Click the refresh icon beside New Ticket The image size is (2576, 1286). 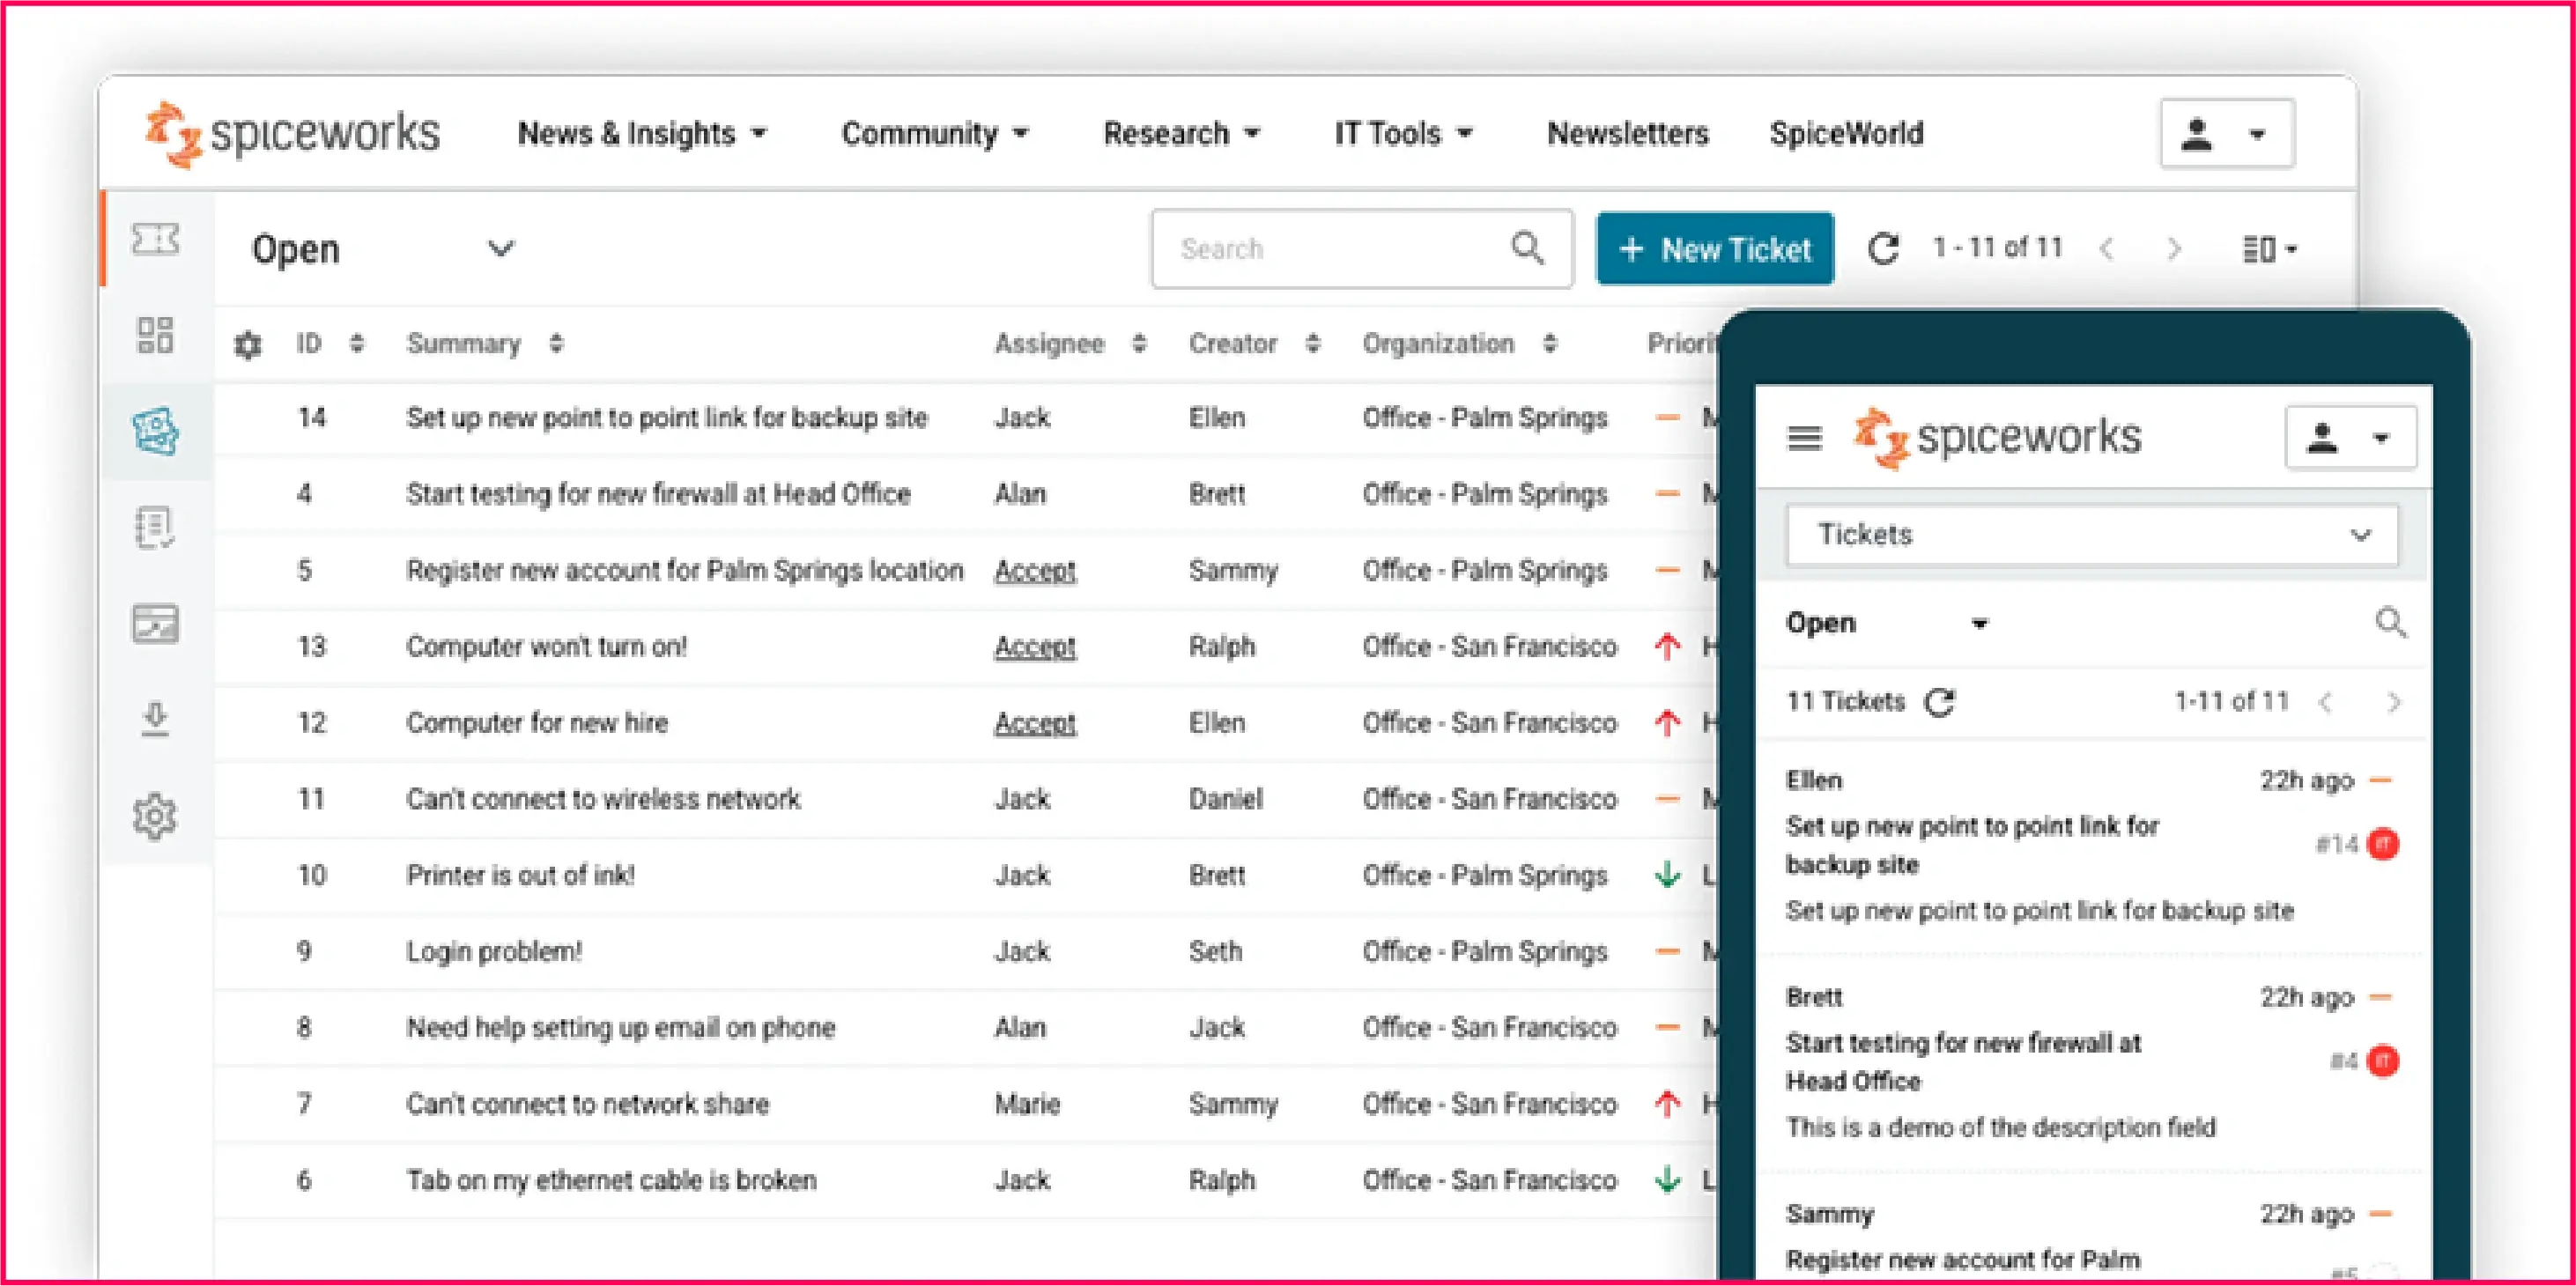[x=1883, y=248]
